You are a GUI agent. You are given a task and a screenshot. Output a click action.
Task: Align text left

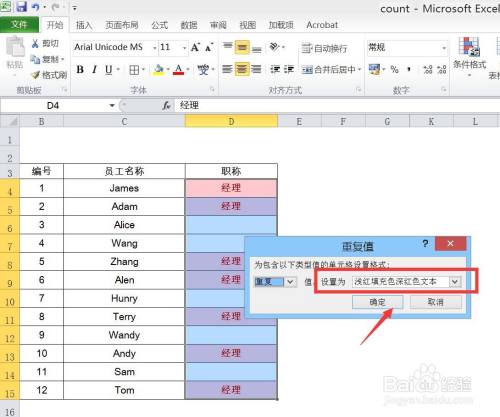228,69
